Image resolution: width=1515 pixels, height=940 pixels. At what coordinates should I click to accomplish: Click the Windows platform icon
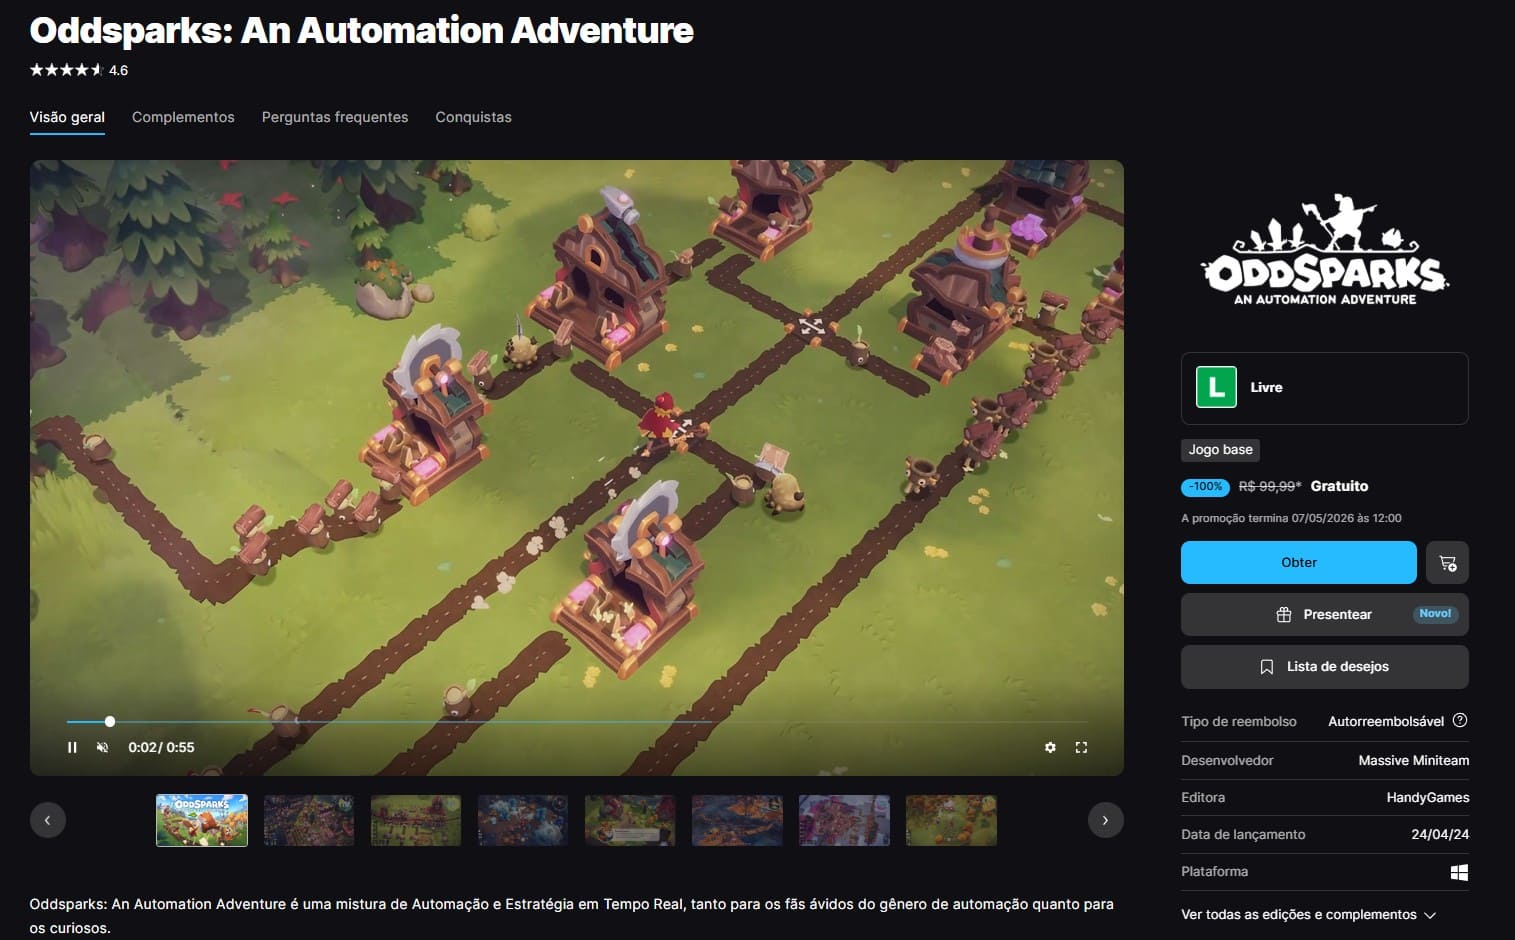(x=1459, y=872)
